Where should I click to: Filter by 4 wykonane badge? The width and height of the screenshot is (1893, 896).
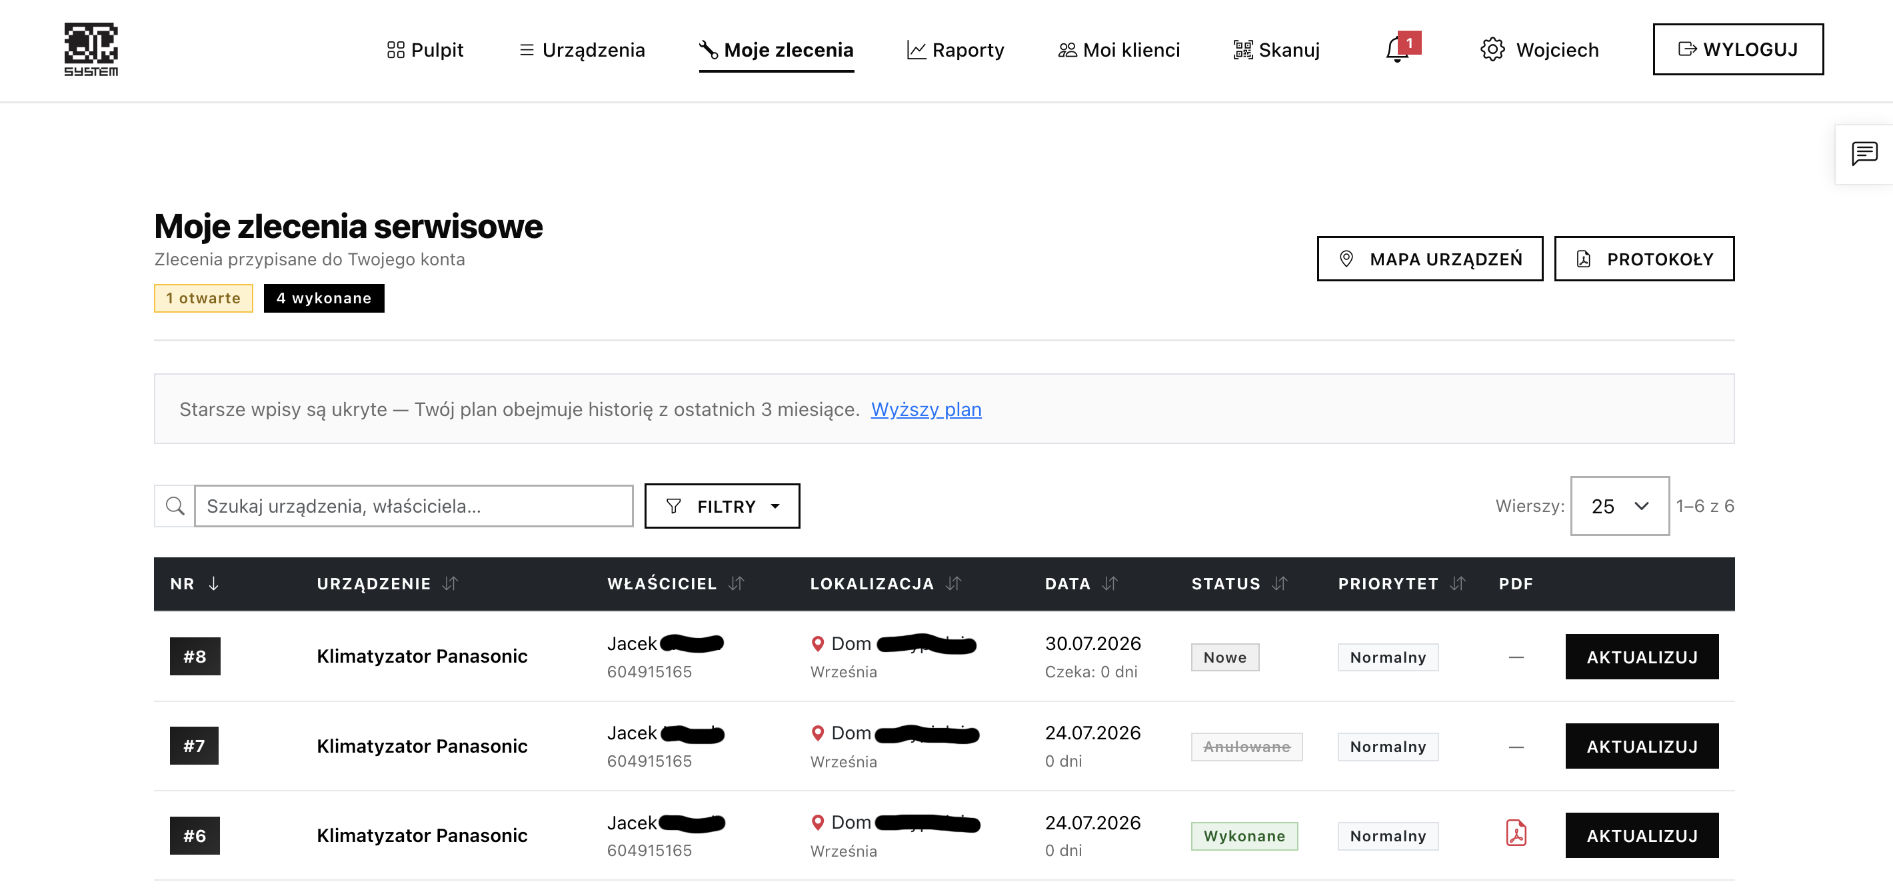pyautogui.click(x=324, y=298)
